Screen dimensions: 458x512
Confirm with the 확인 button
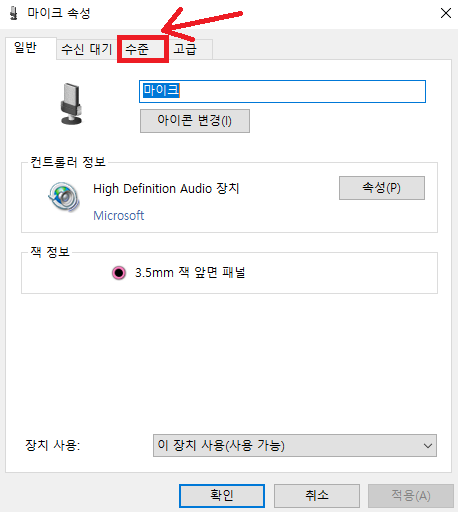(x=222, y=496)
